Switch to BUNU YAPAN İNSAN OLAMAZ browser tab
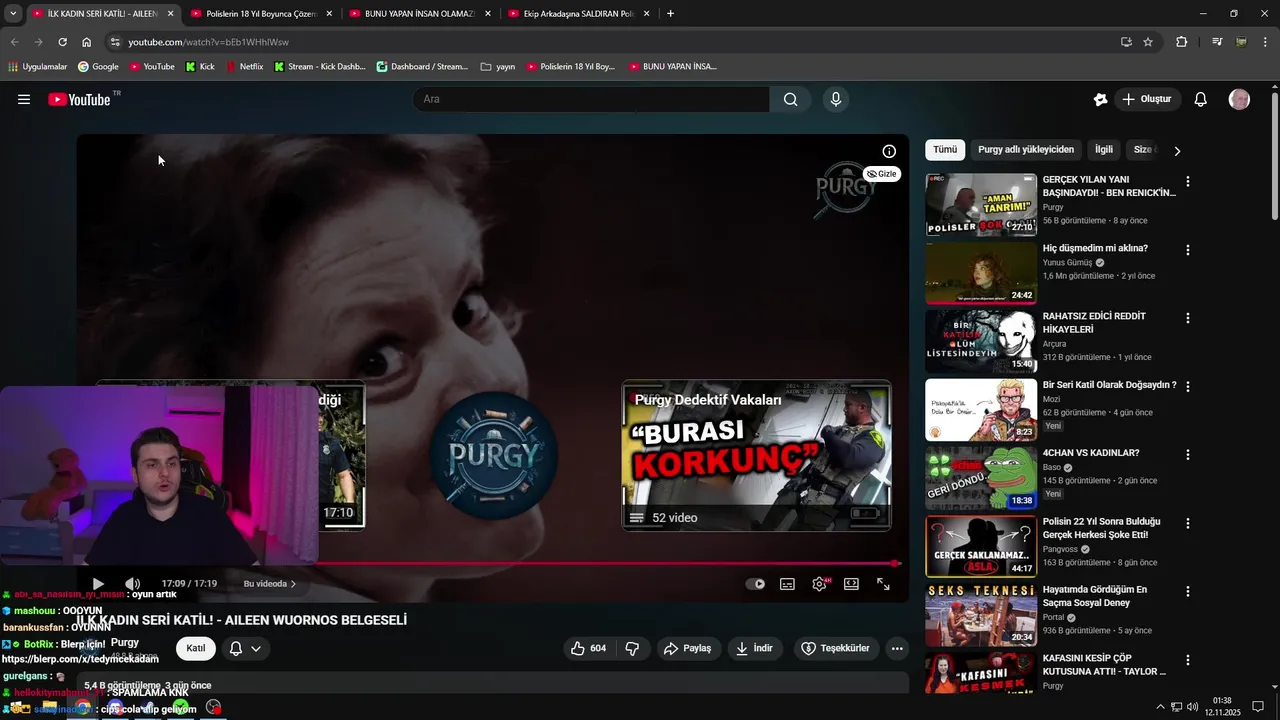Screen dimensions: 1280x720 coord(420,14)
